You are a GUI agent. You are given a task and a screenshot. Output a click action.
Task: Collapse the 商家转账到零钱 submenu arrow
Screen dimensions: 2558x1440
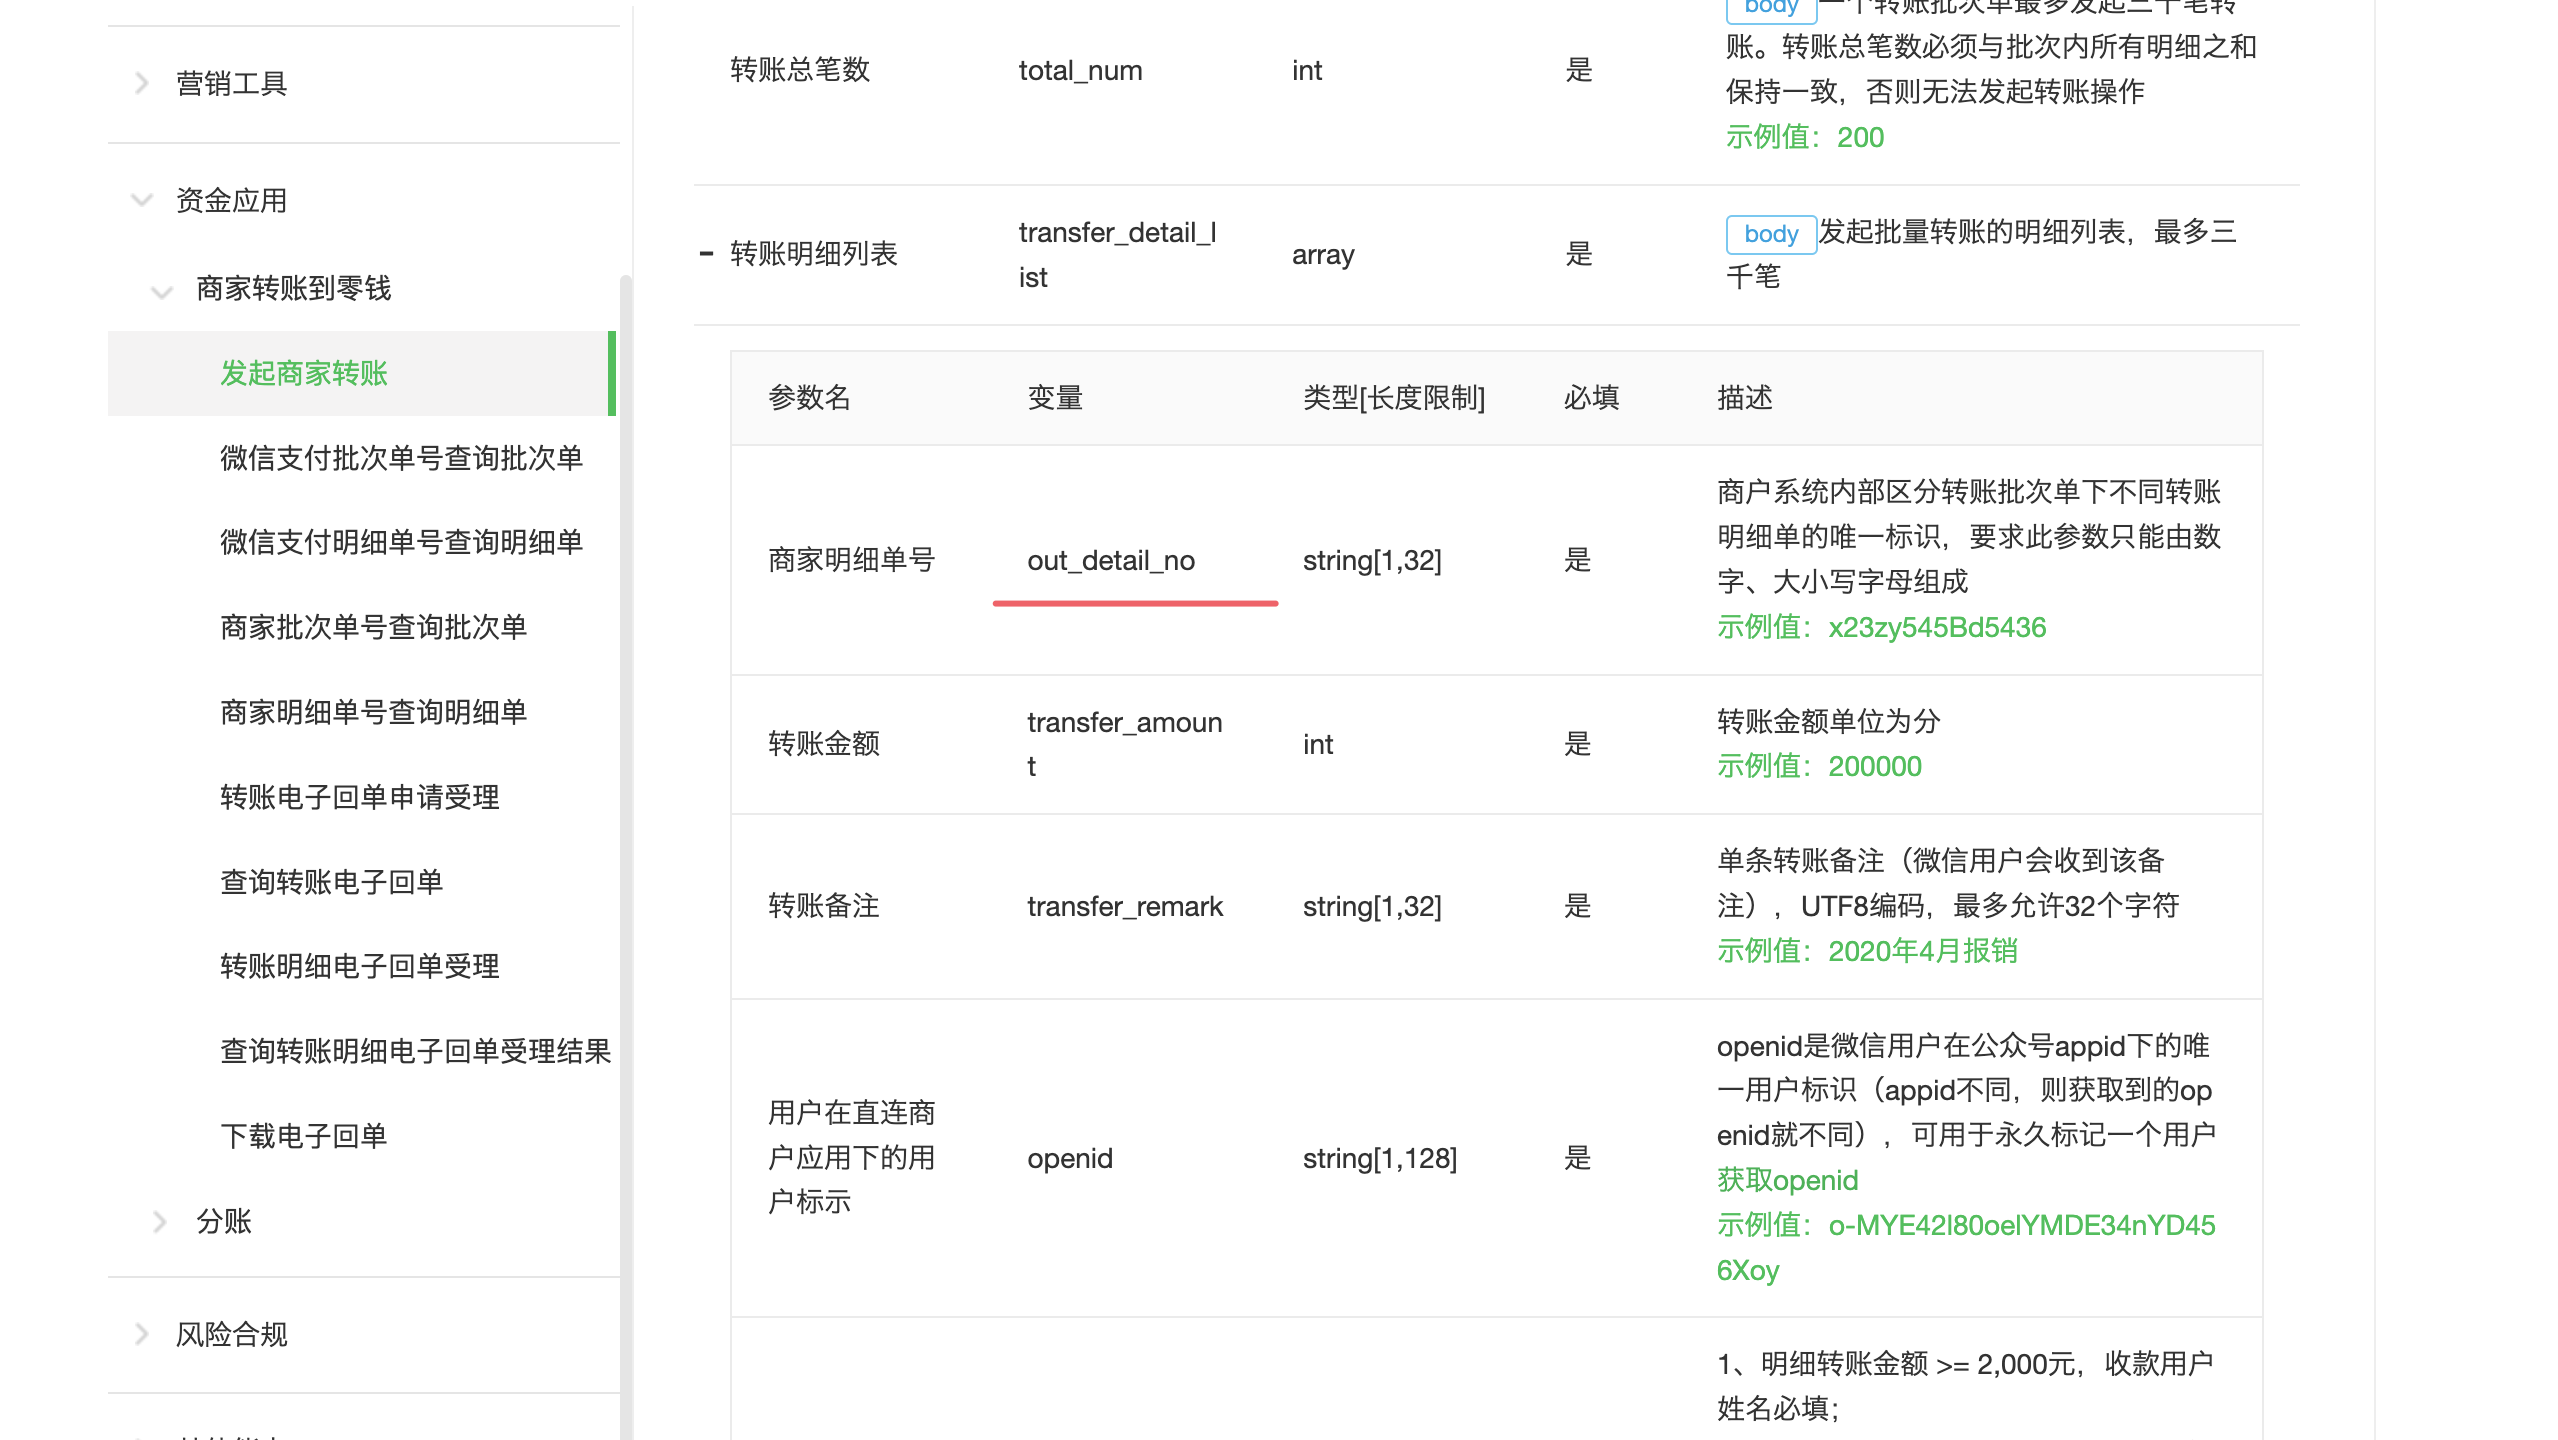161,291
